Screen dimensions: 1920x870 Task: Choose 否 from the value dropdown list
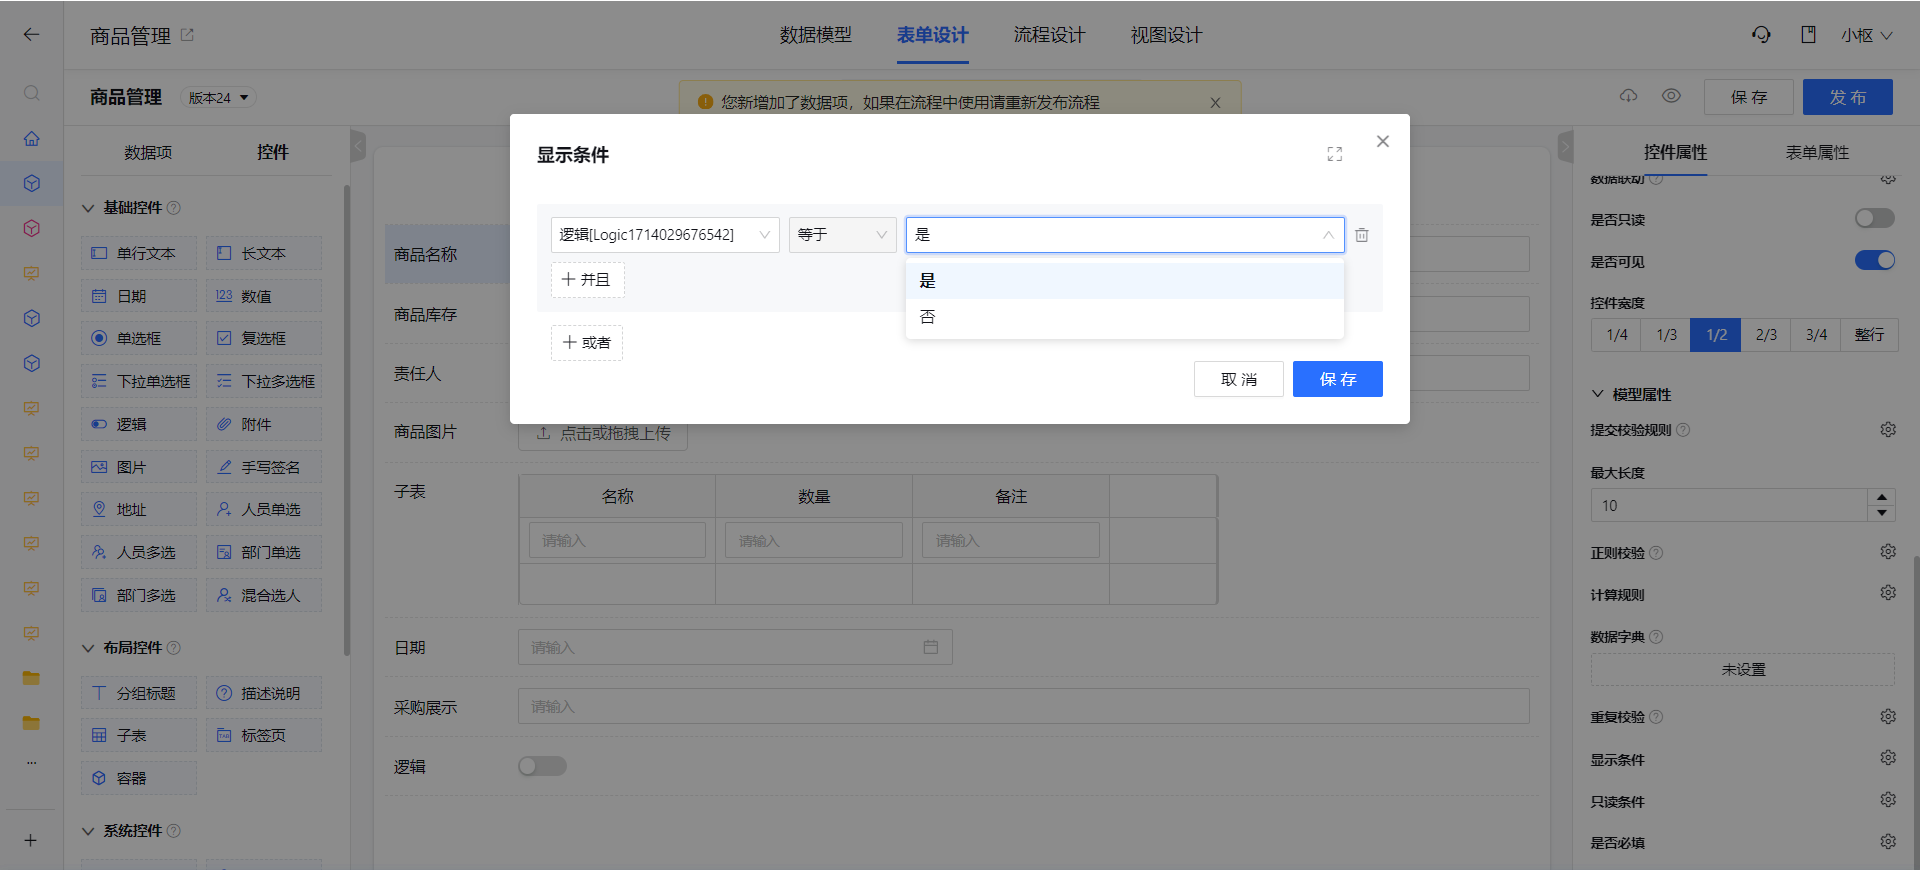(x=1125, y=317)
